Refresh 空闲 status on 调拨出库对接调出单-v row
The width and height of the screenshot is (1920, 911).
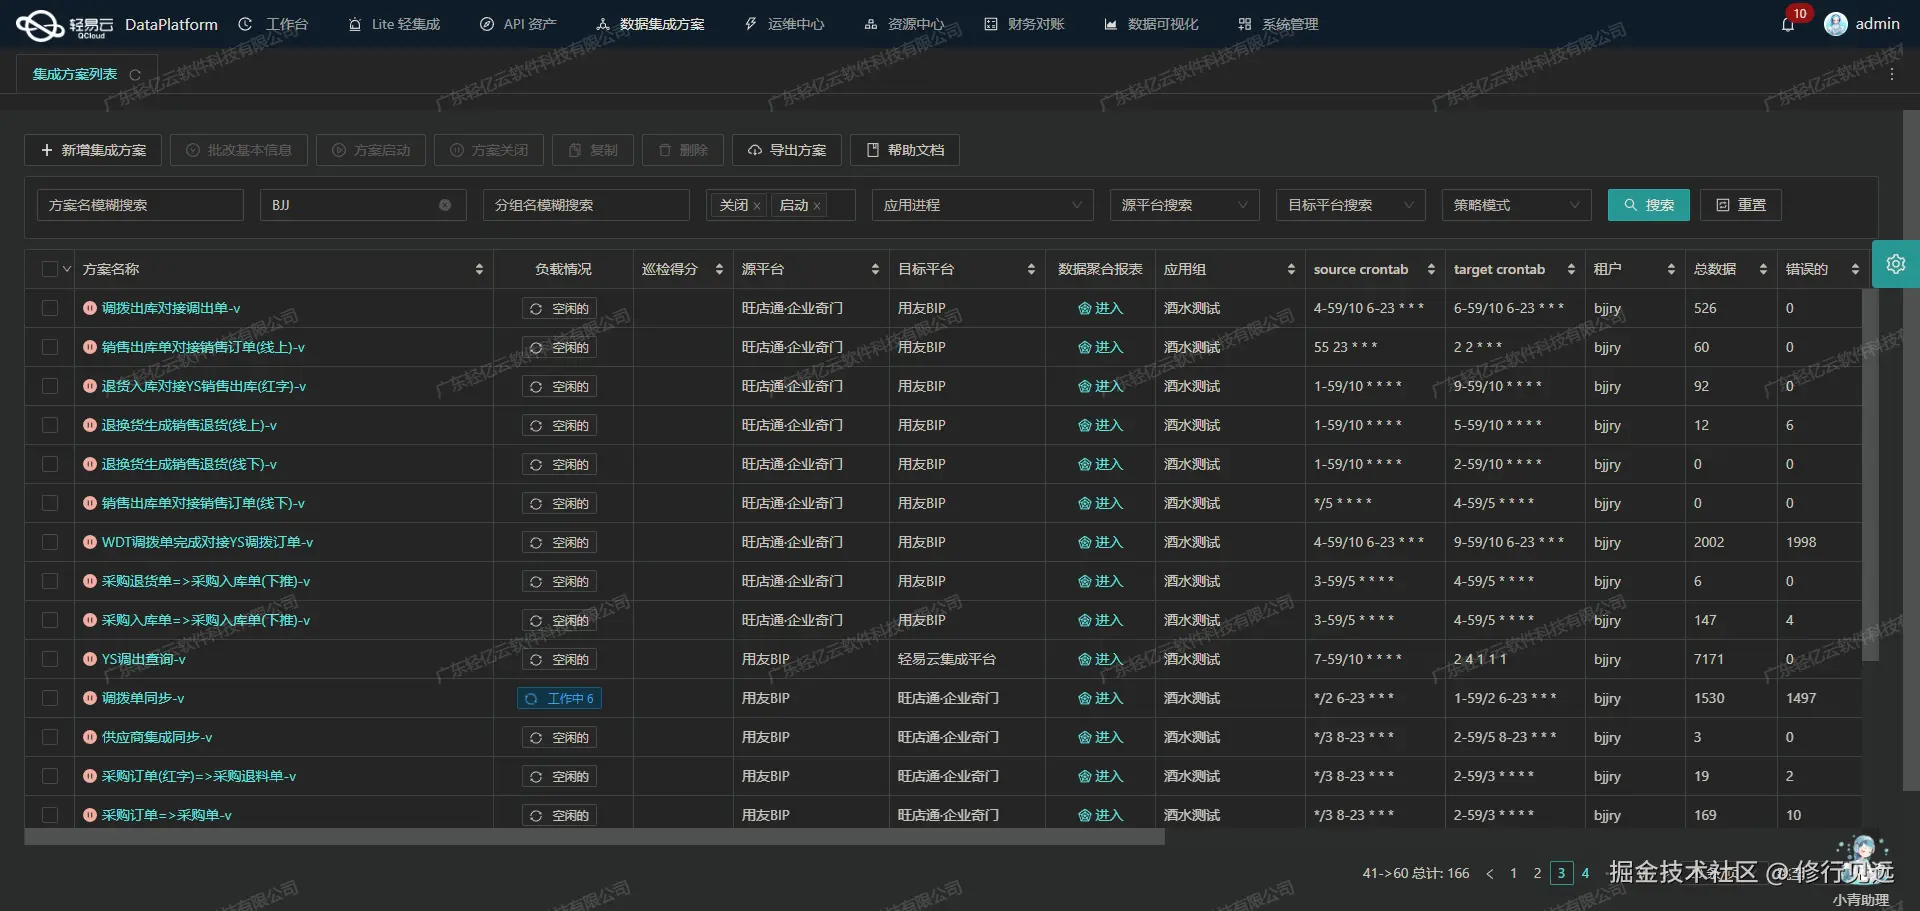(538, 308)
